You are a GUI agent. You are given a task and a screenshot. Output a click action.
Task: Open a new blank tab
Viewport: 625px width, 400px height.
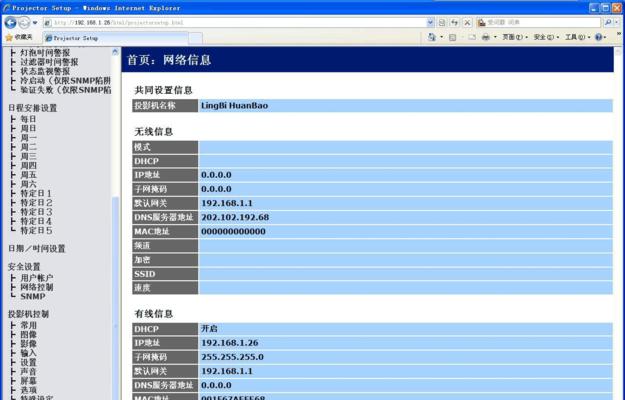195,38
